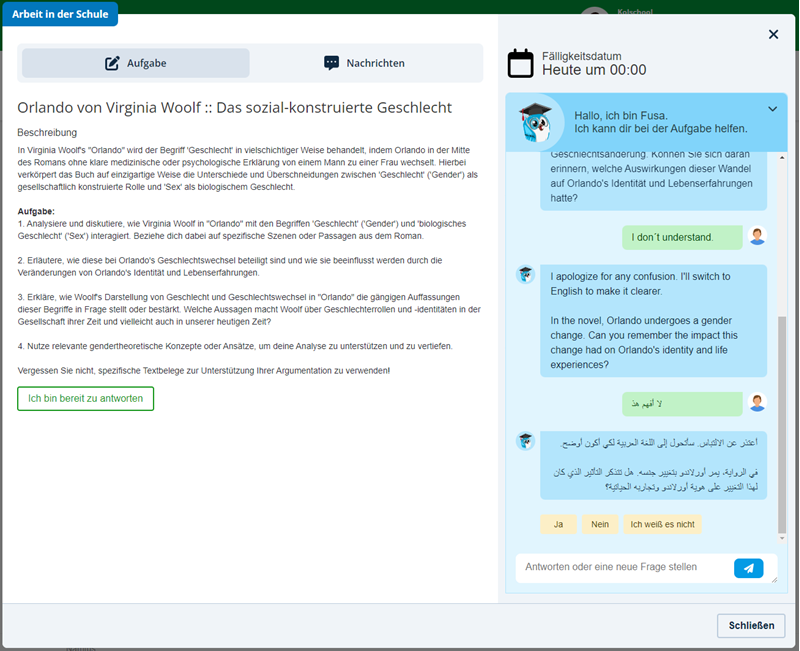Click the user avatar beside 'I don't understand'

(757, 237)
